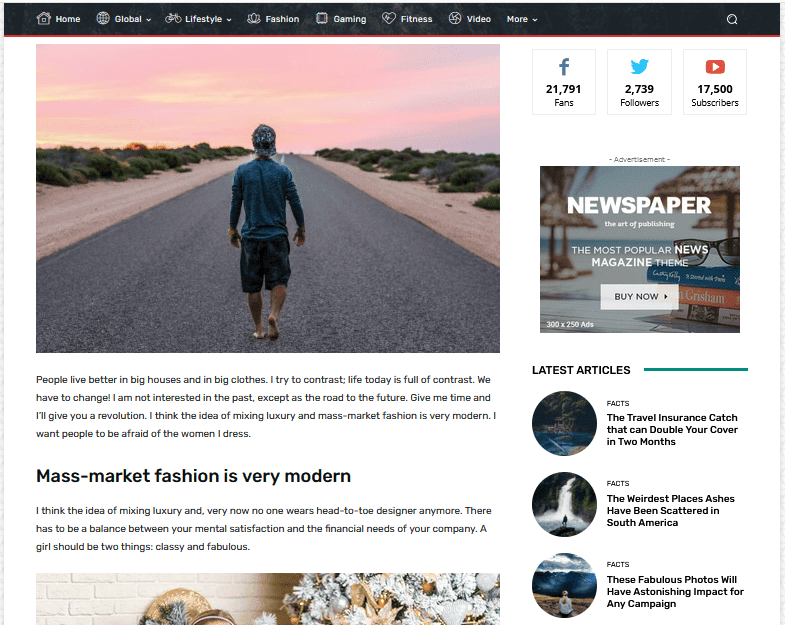Select the Fashion menu item
This screenshot has width=785, height=625.
pyautogui.click(x=282, y=19)
